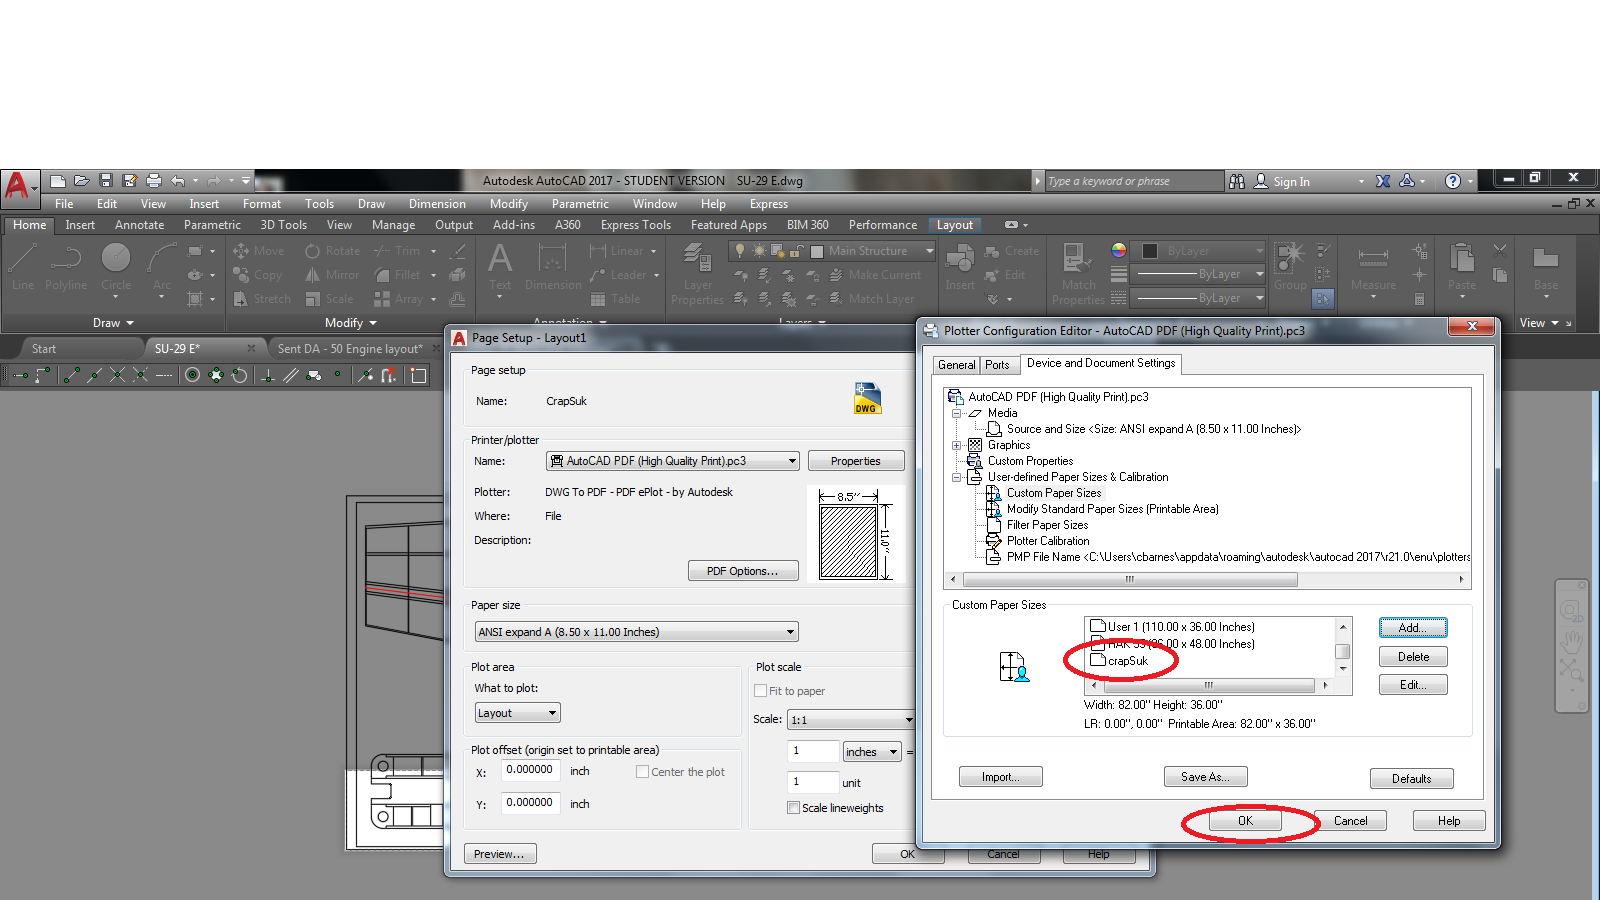Open the Annotate ribbon tab

pyautogui.click(x=139, y=225)
